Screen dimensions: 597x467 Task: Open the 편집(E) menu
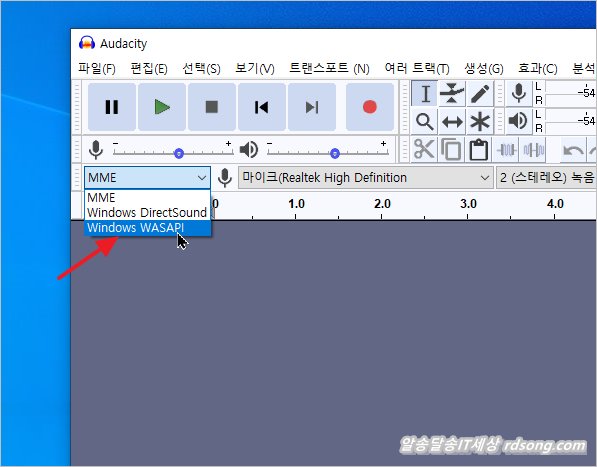pos(149,69)
